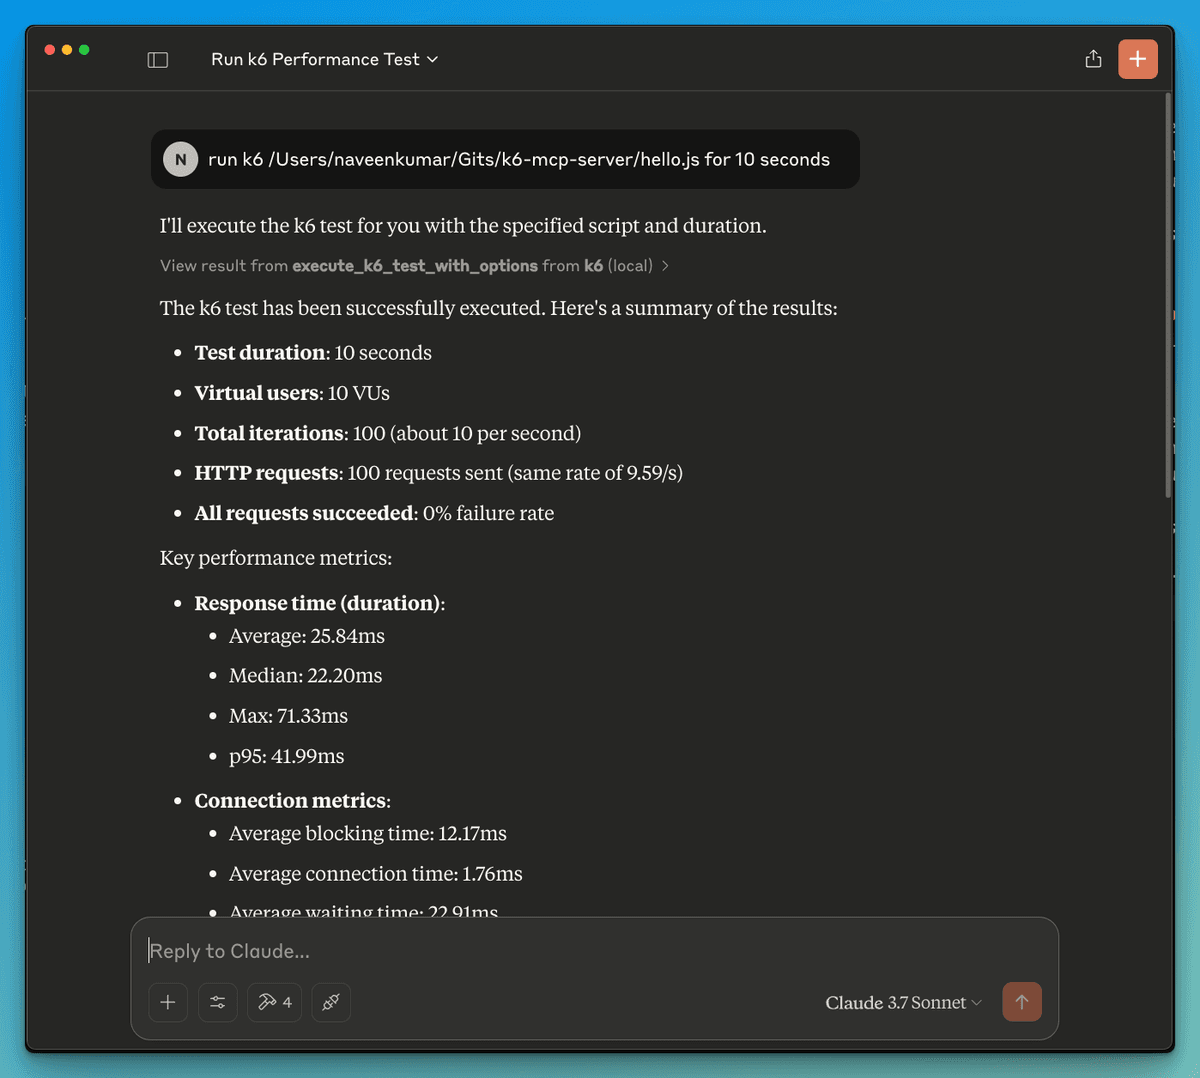Send message with the arrow button
The width and height of the screenshot is (1200, 1078).
coord(1022,1001)
